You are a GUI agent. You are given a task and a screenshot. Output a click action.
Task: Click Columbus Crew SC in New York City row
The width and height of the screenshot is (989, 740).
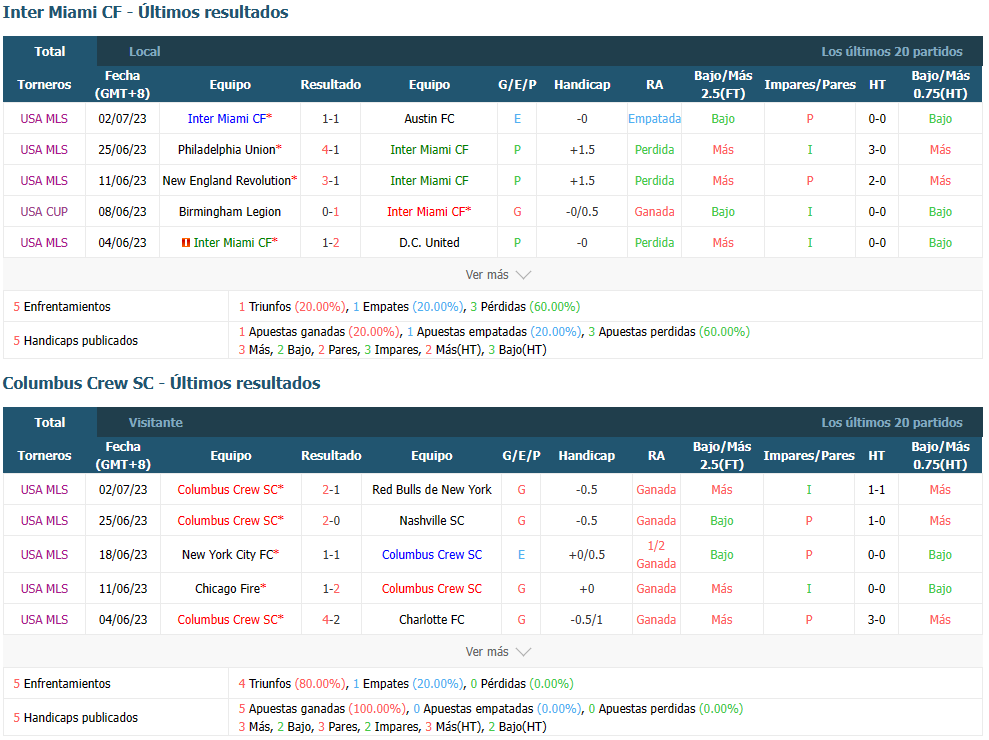432,555
